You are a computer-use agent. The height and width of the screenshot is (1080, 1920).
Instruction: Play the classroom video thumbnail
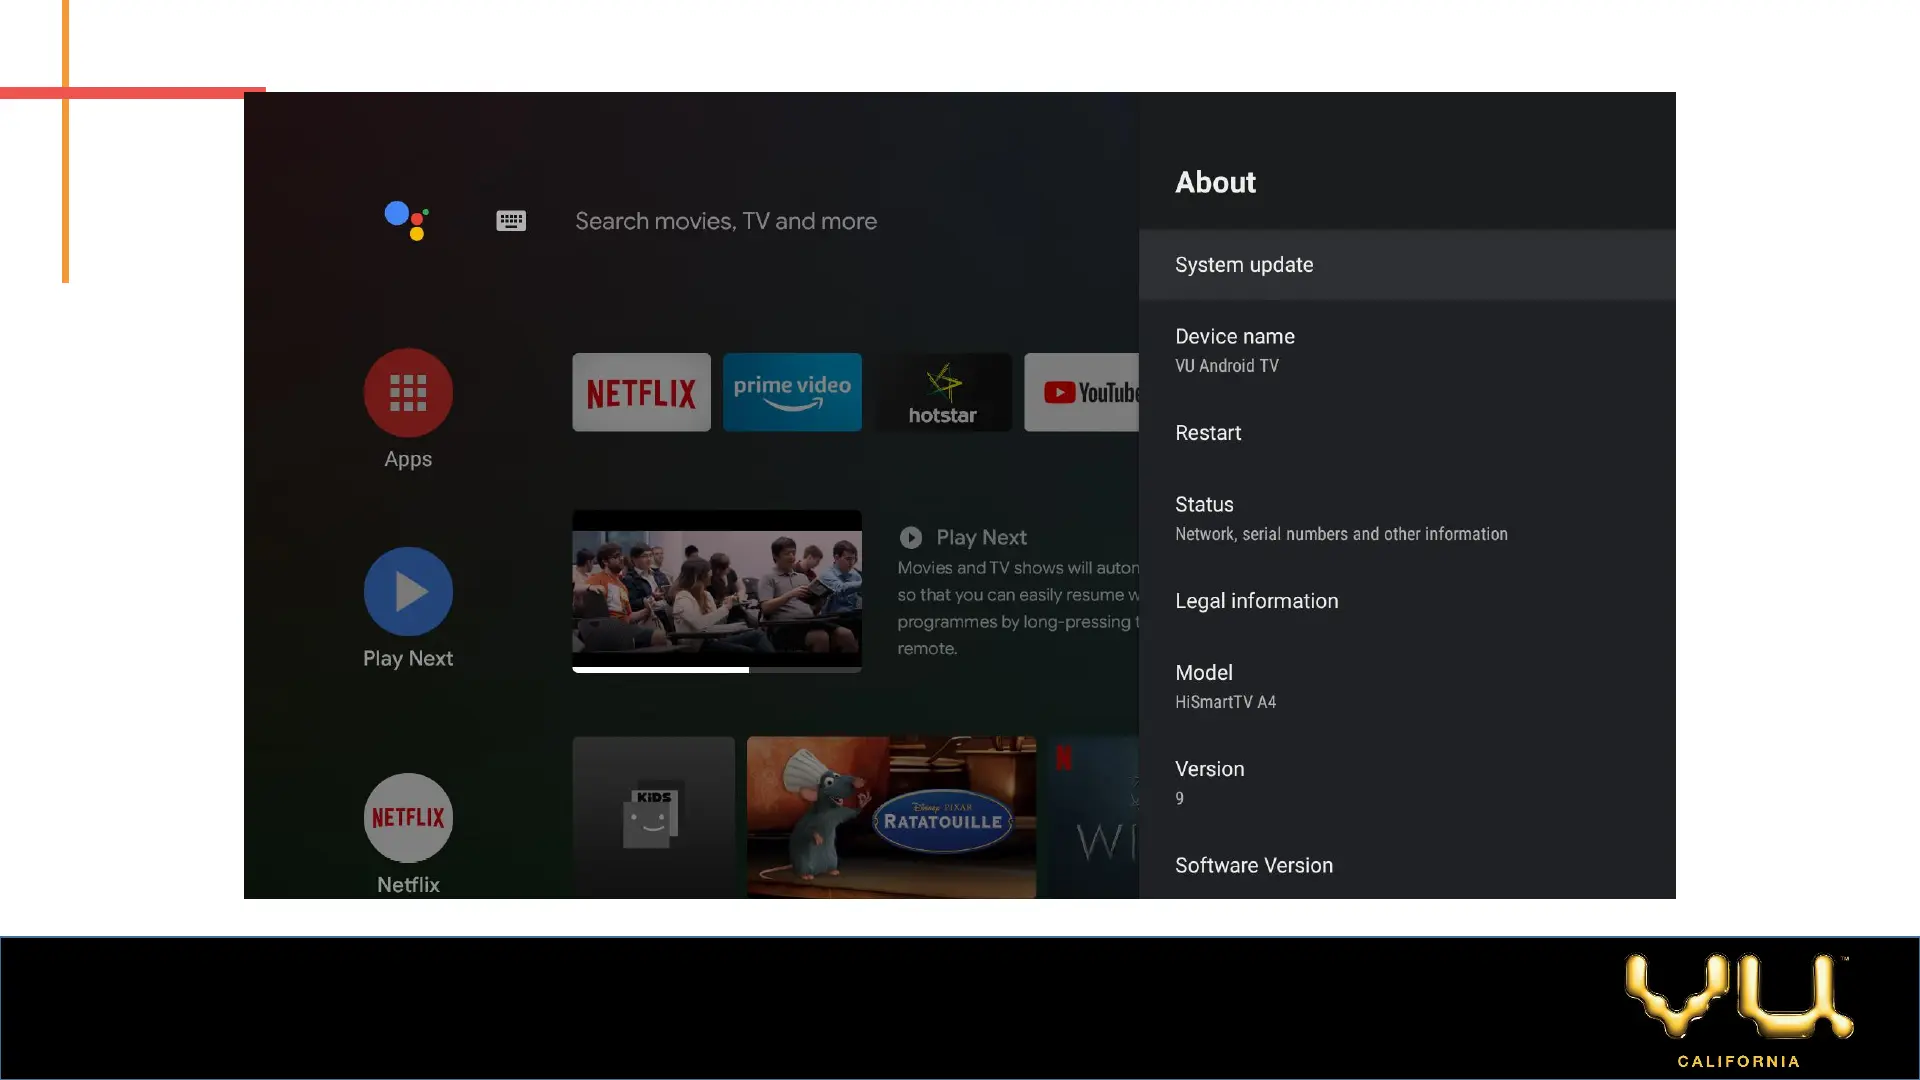point(716,591)
